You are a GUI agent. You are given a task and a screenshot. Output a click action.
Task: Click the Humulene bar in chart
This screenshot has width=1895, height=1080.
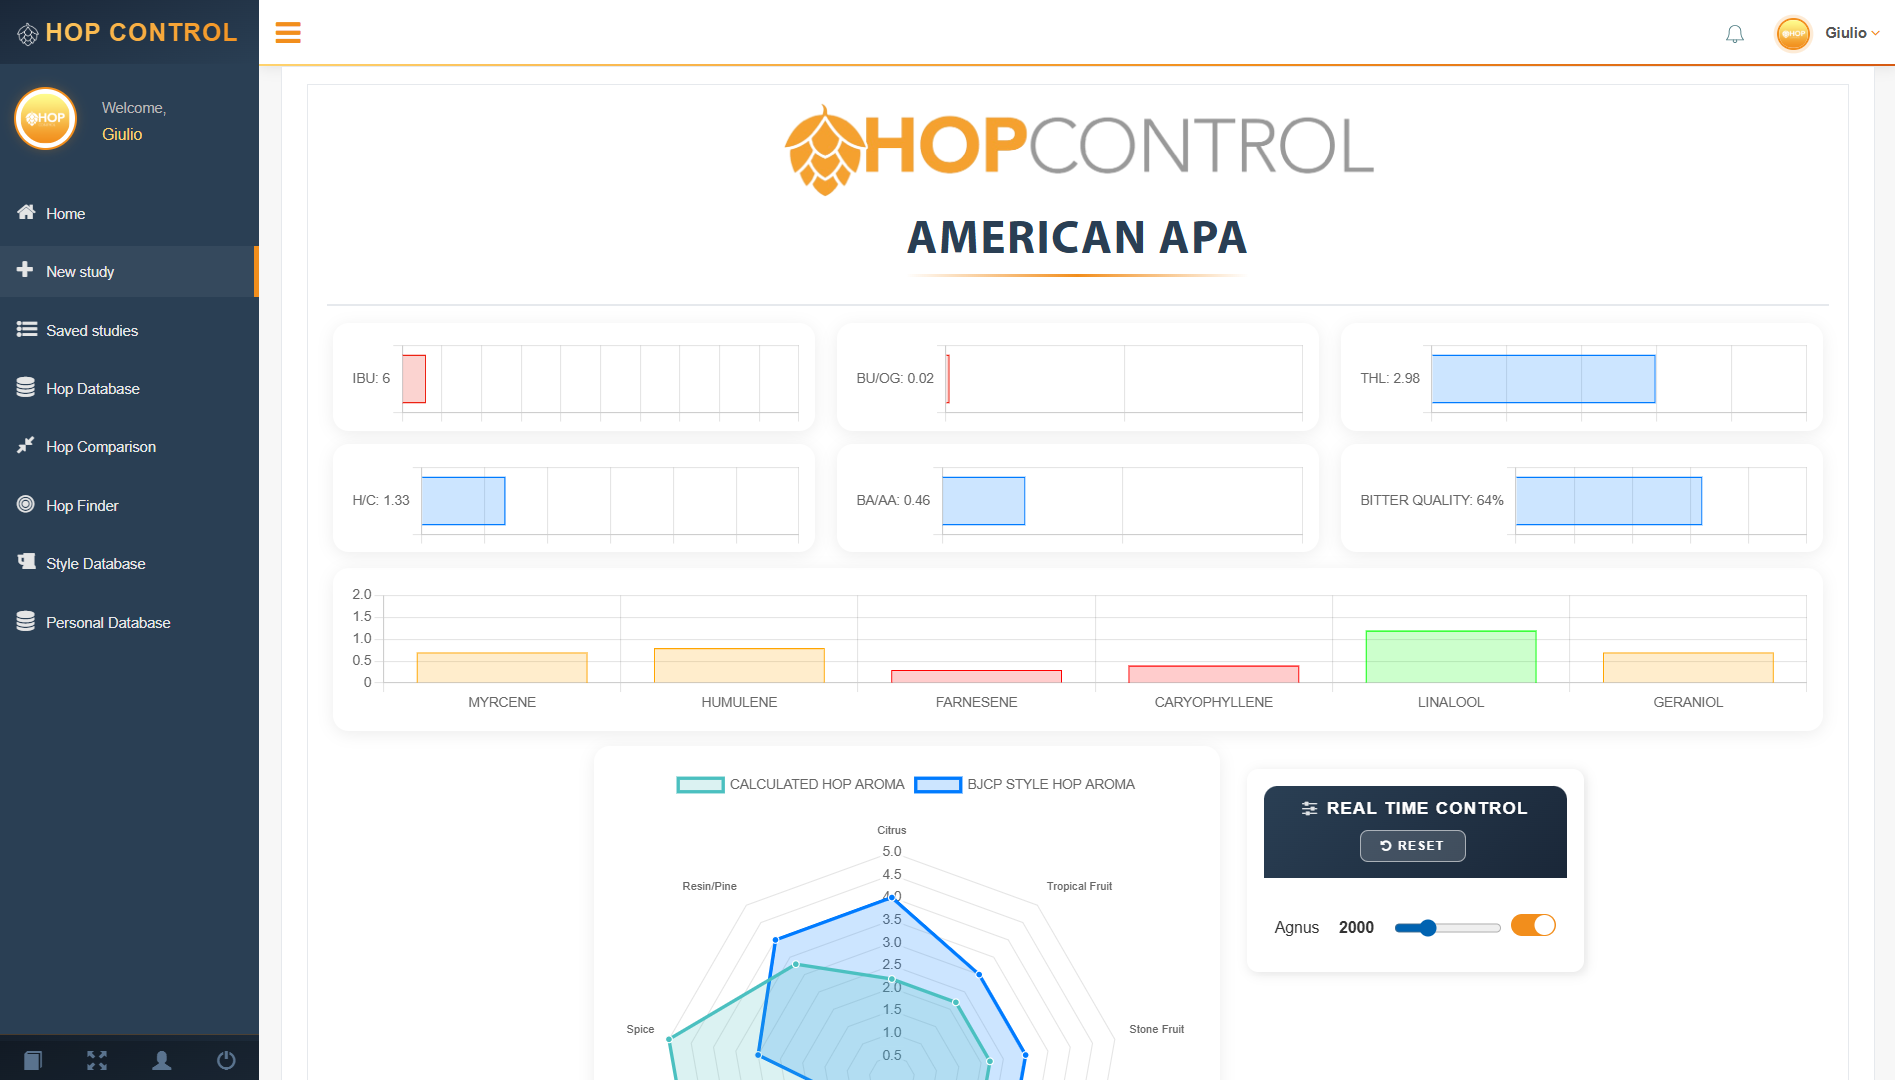[739, 666]
